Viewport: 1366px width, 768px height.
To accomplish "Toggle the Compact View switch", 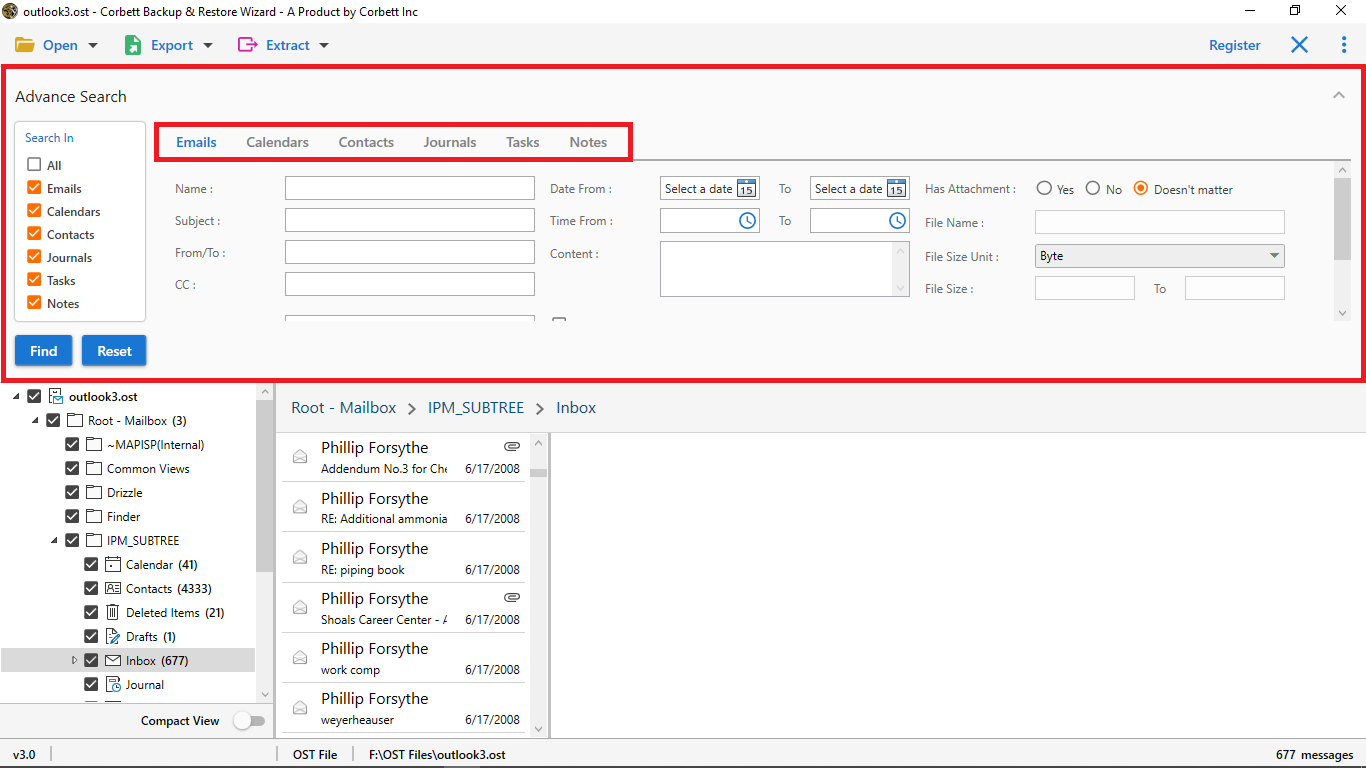I will tap(249, 721).
